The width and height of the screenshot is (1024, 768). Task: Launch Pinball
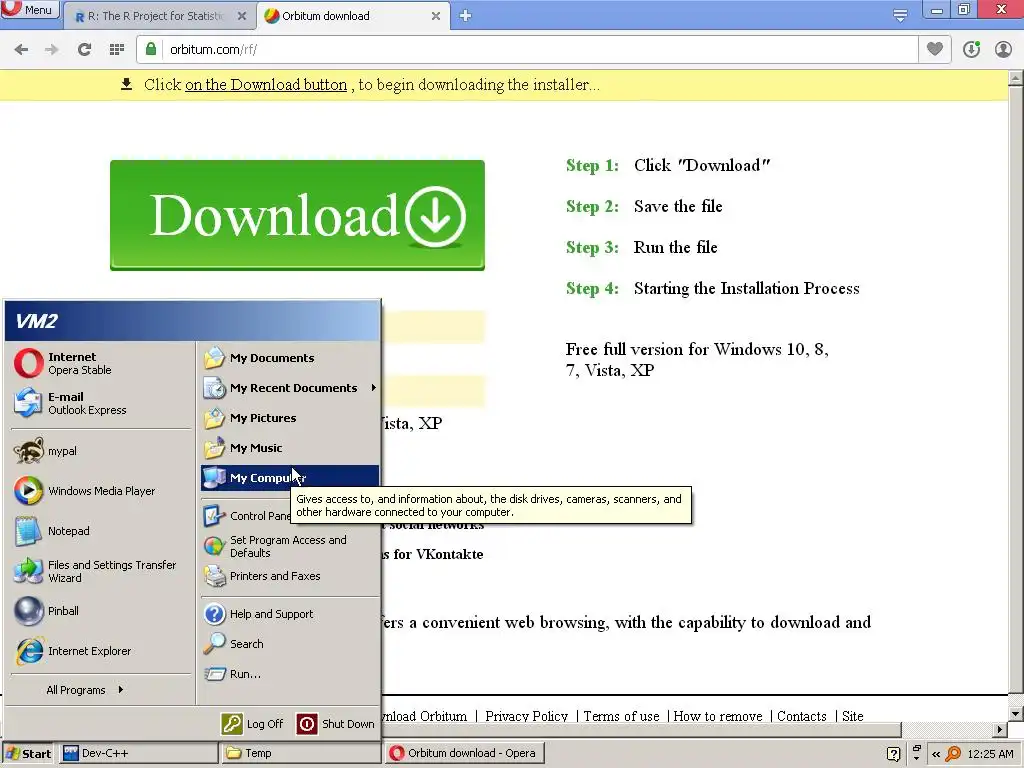[x=101, y=611]
